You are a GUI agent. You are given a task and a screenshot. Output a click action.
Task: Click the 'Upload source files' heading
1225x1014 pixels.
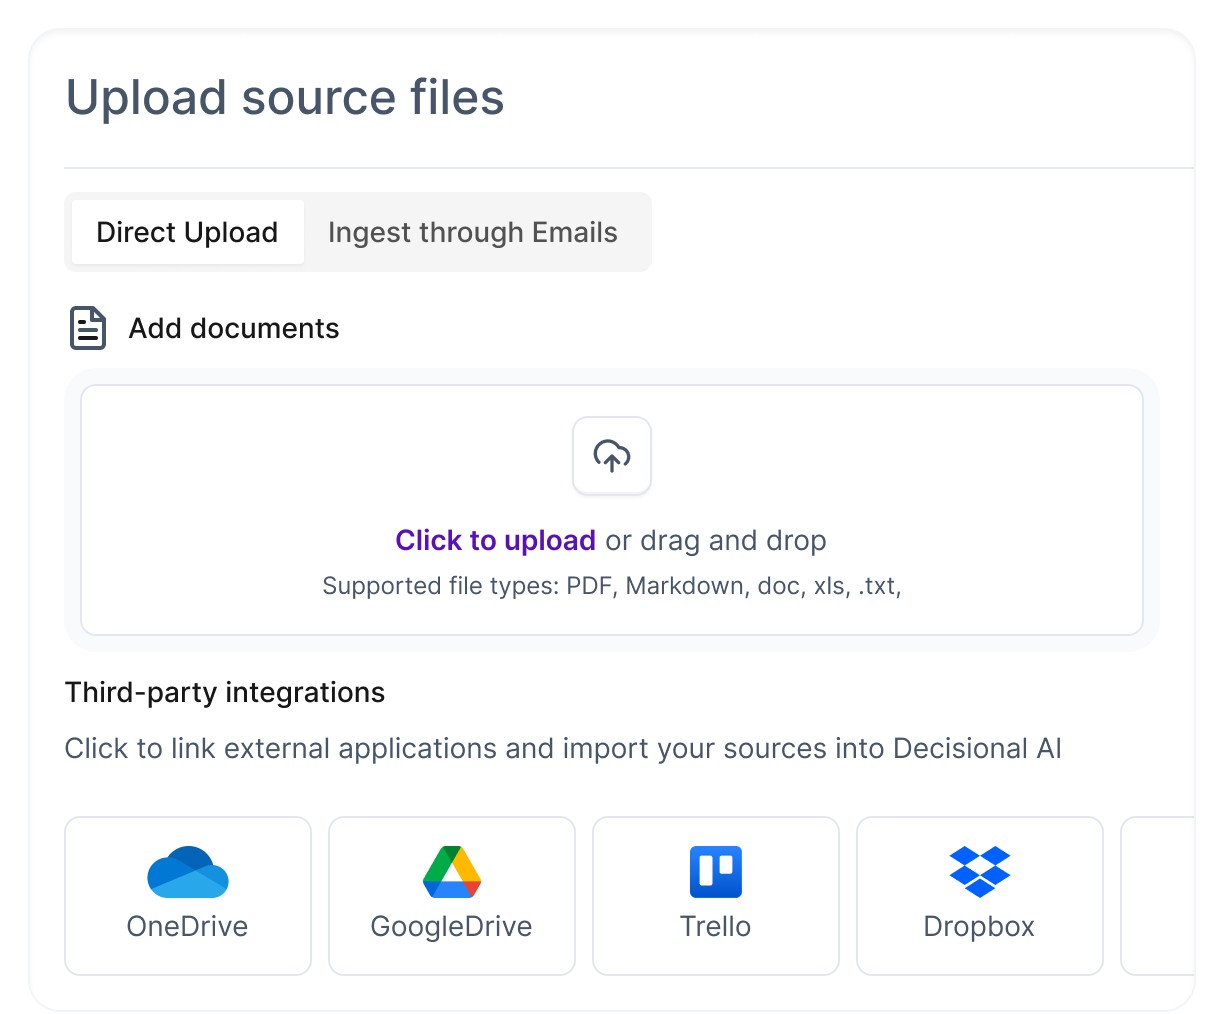285,98
